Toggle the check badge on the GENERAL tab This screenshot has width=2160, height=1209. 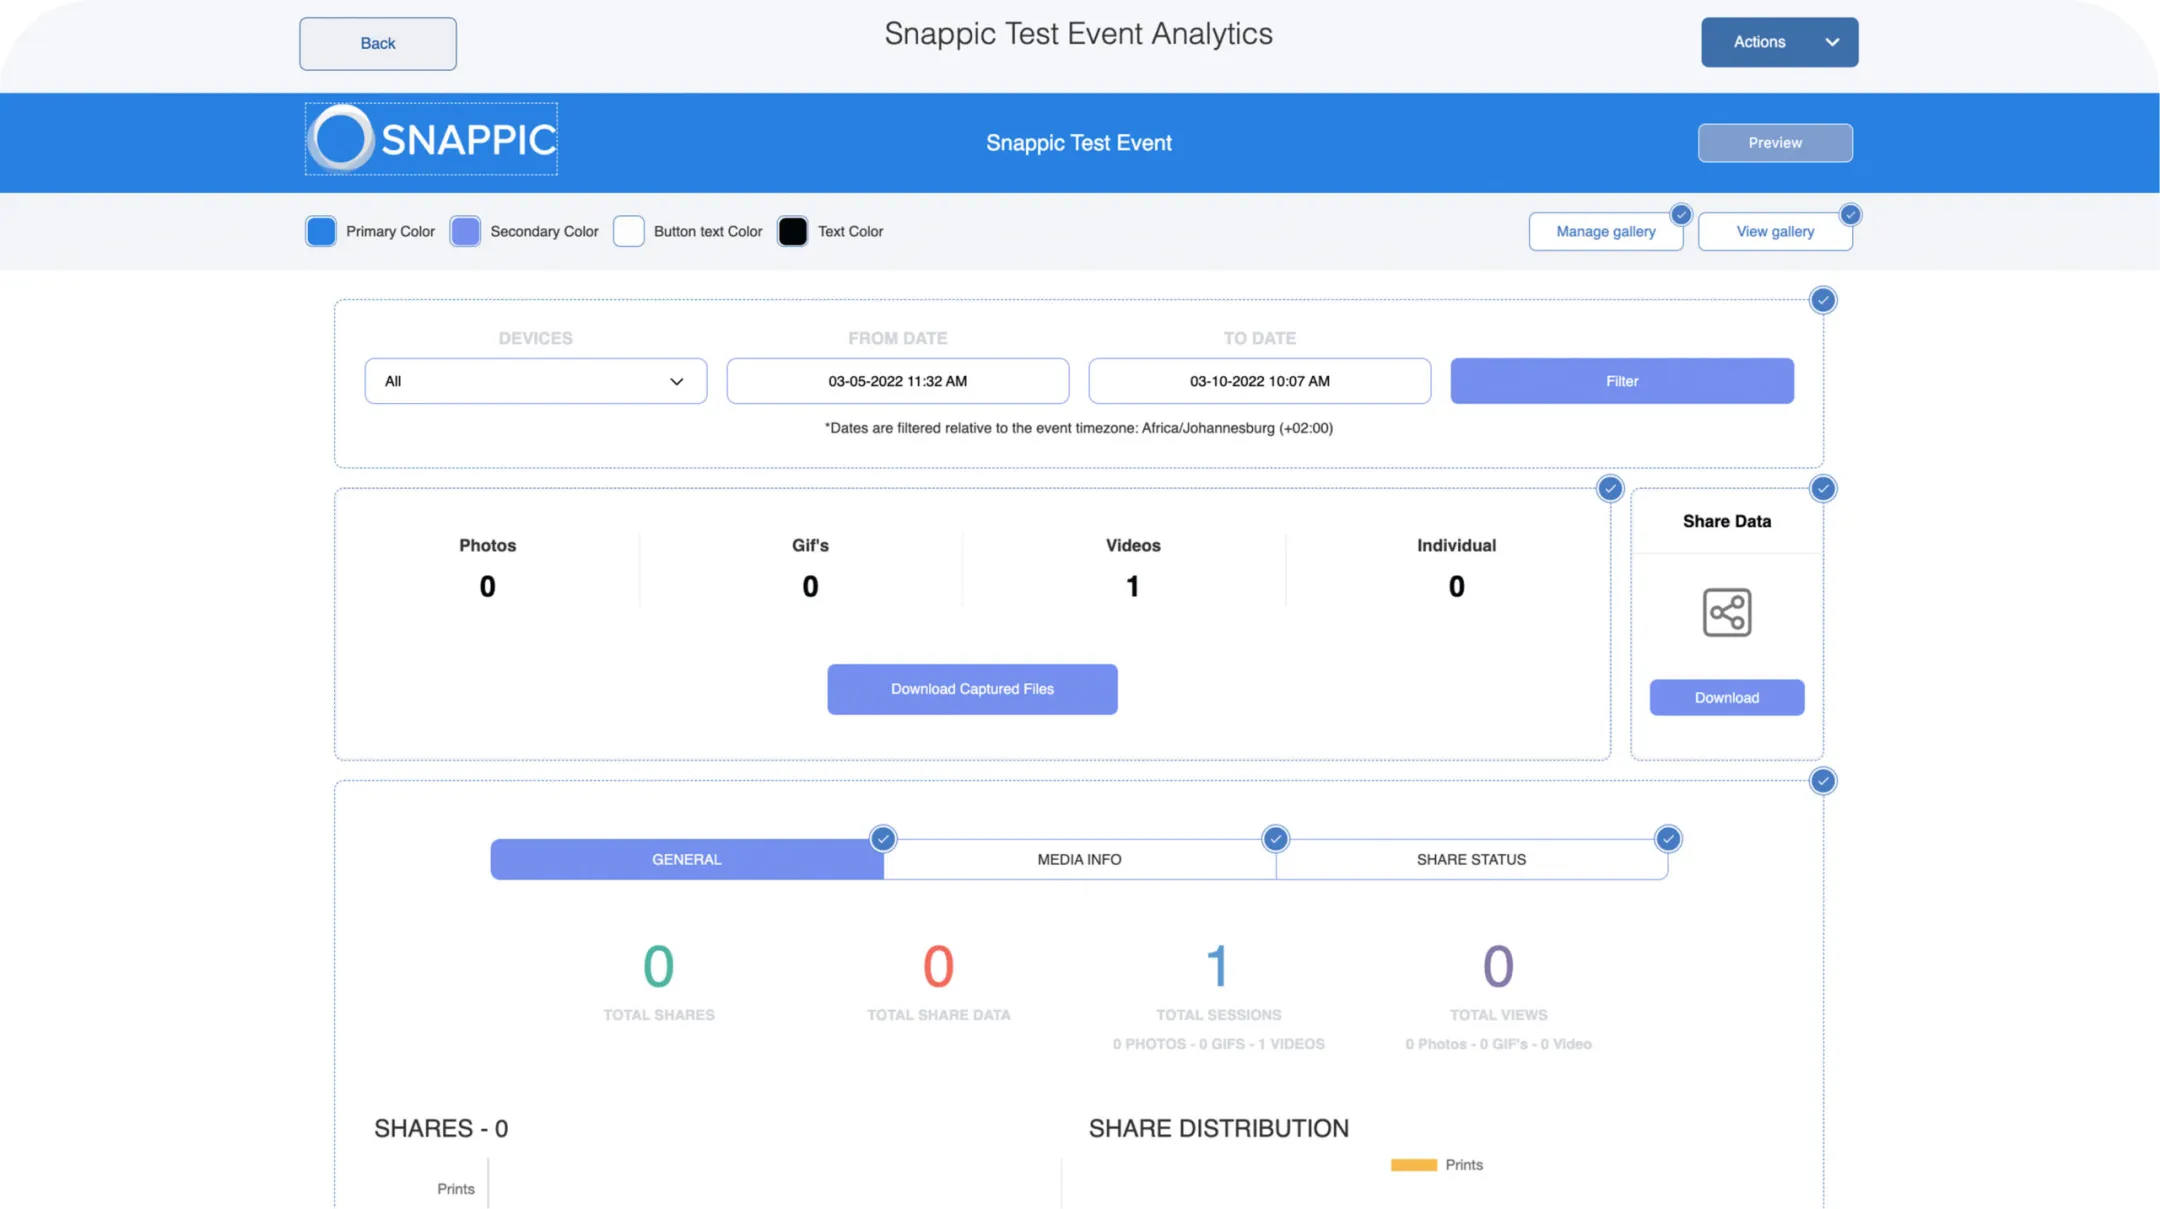882,839
